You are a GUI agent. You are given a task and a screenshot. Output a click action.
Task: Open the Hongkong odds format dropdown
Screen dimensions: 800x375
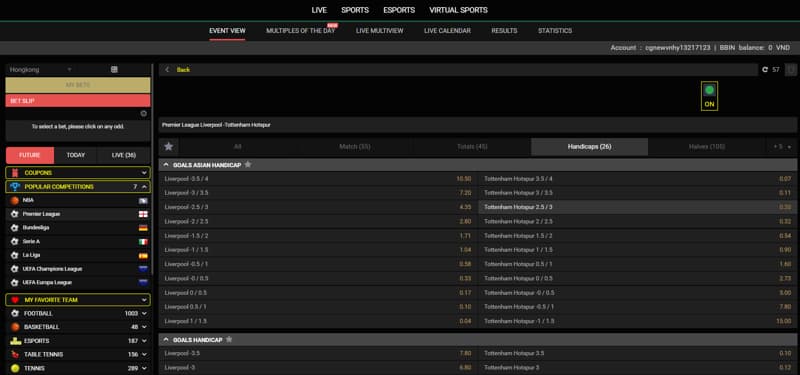(x=41, y=69)
